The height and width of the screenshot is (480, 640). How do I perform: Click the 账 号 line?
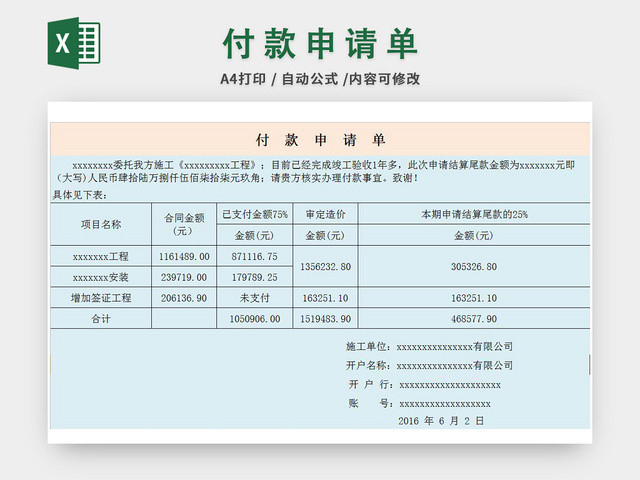(420, 404)
